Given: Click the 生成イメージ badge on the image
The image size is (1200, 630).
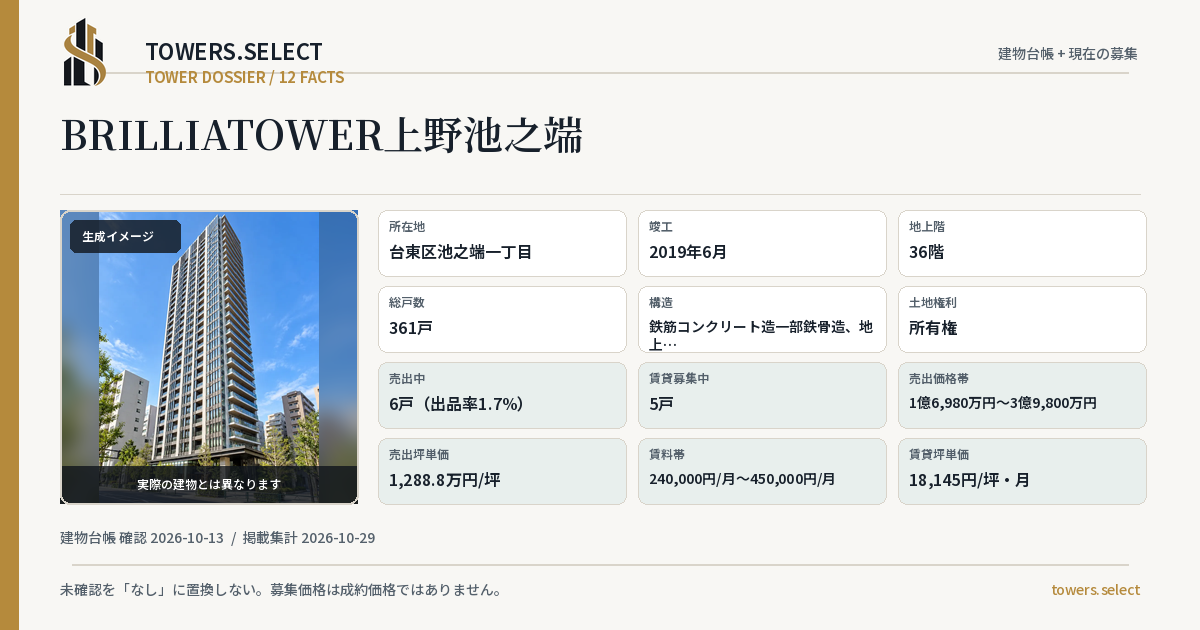Looking at the screenshot, I should point(125,237).
